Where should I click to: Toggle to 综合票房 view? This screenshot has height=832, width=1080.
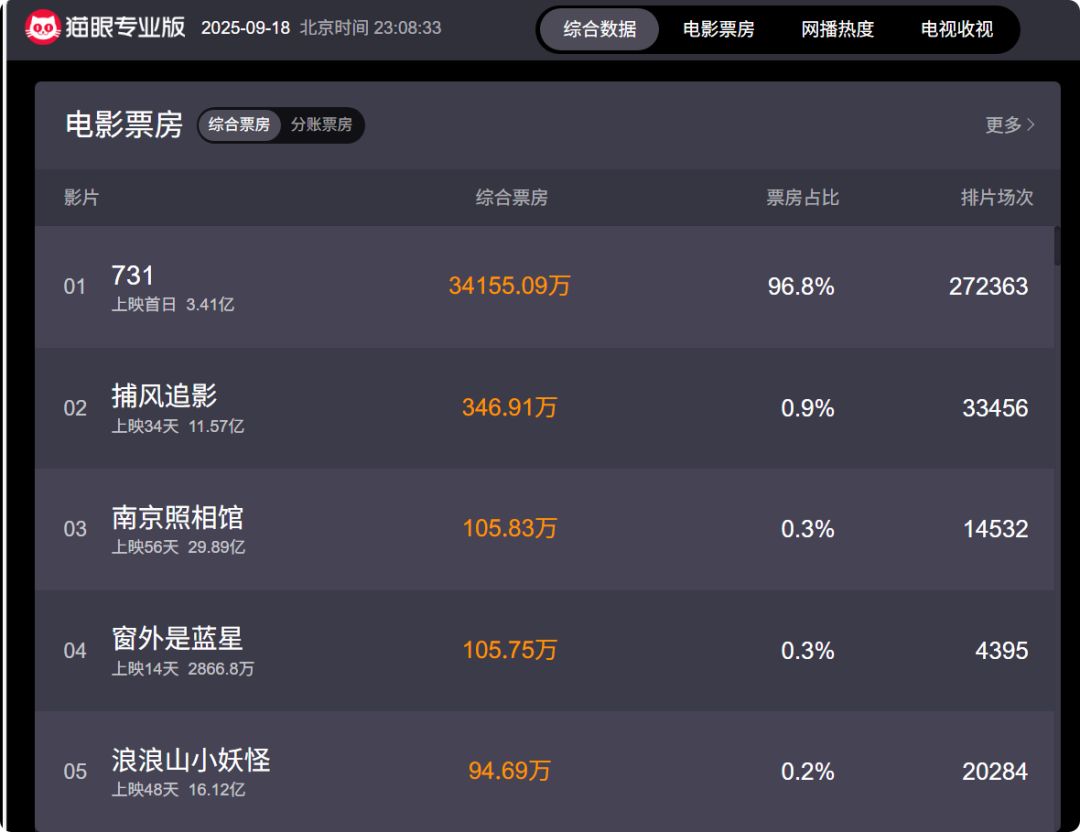239,125
